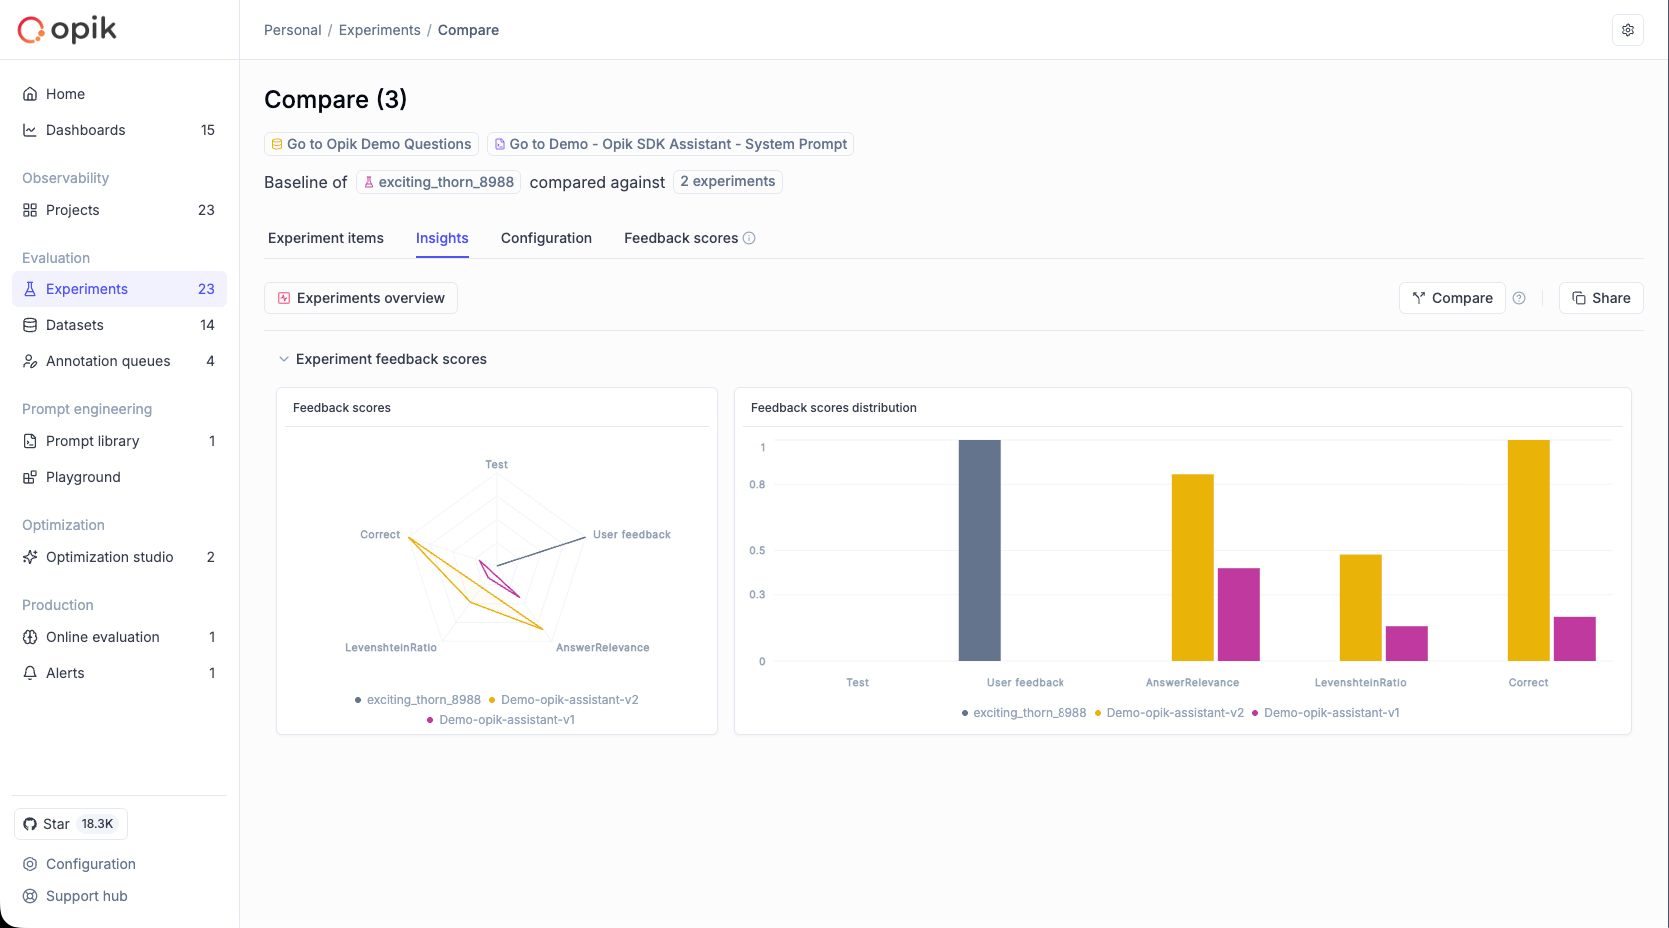
Task: Select the Optimization studio icon
Action: pyautogui.click(x=29, y=557)
